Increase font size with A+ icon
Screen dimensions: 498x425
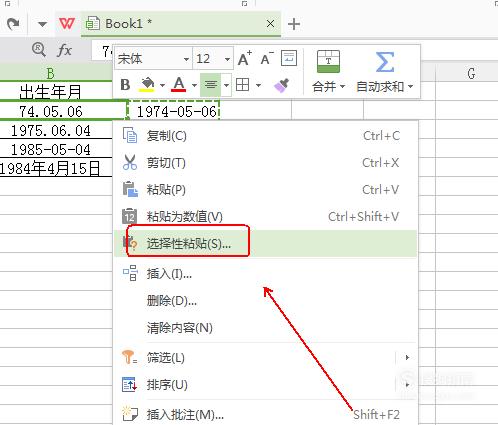pos(245,59)
